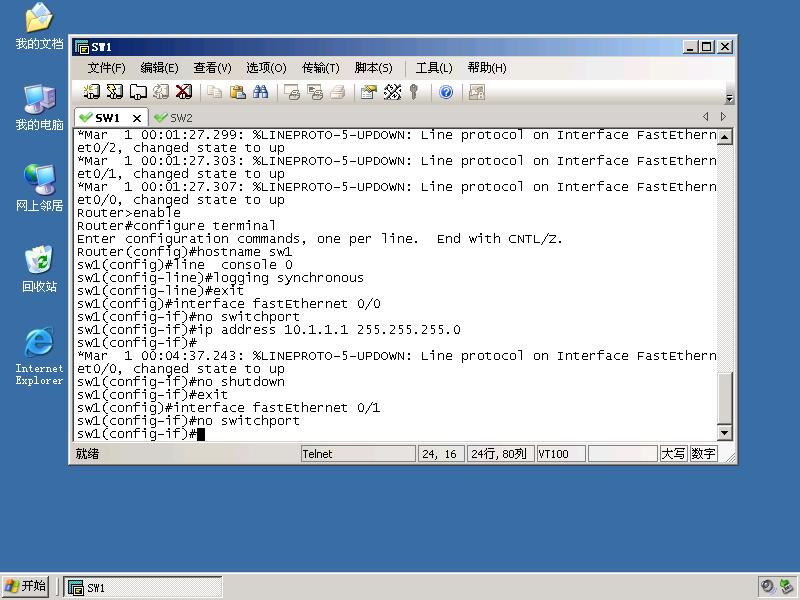Image resolution: width=800 pixels, height=600 pixels.
Task: Click the Print Screen toolbar icon
Action: 292,92
